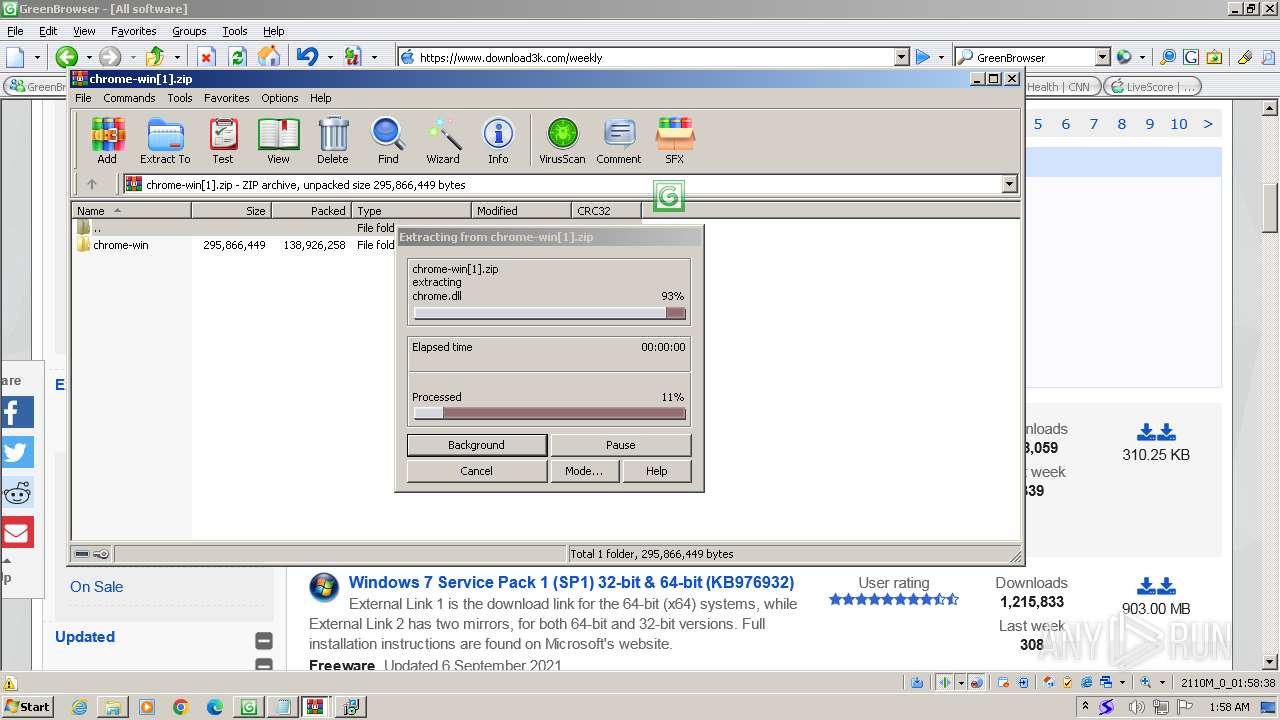Open New page dropdown arrow
Viewport: 1280px width, 720px height.
click(x=37, y=57)
